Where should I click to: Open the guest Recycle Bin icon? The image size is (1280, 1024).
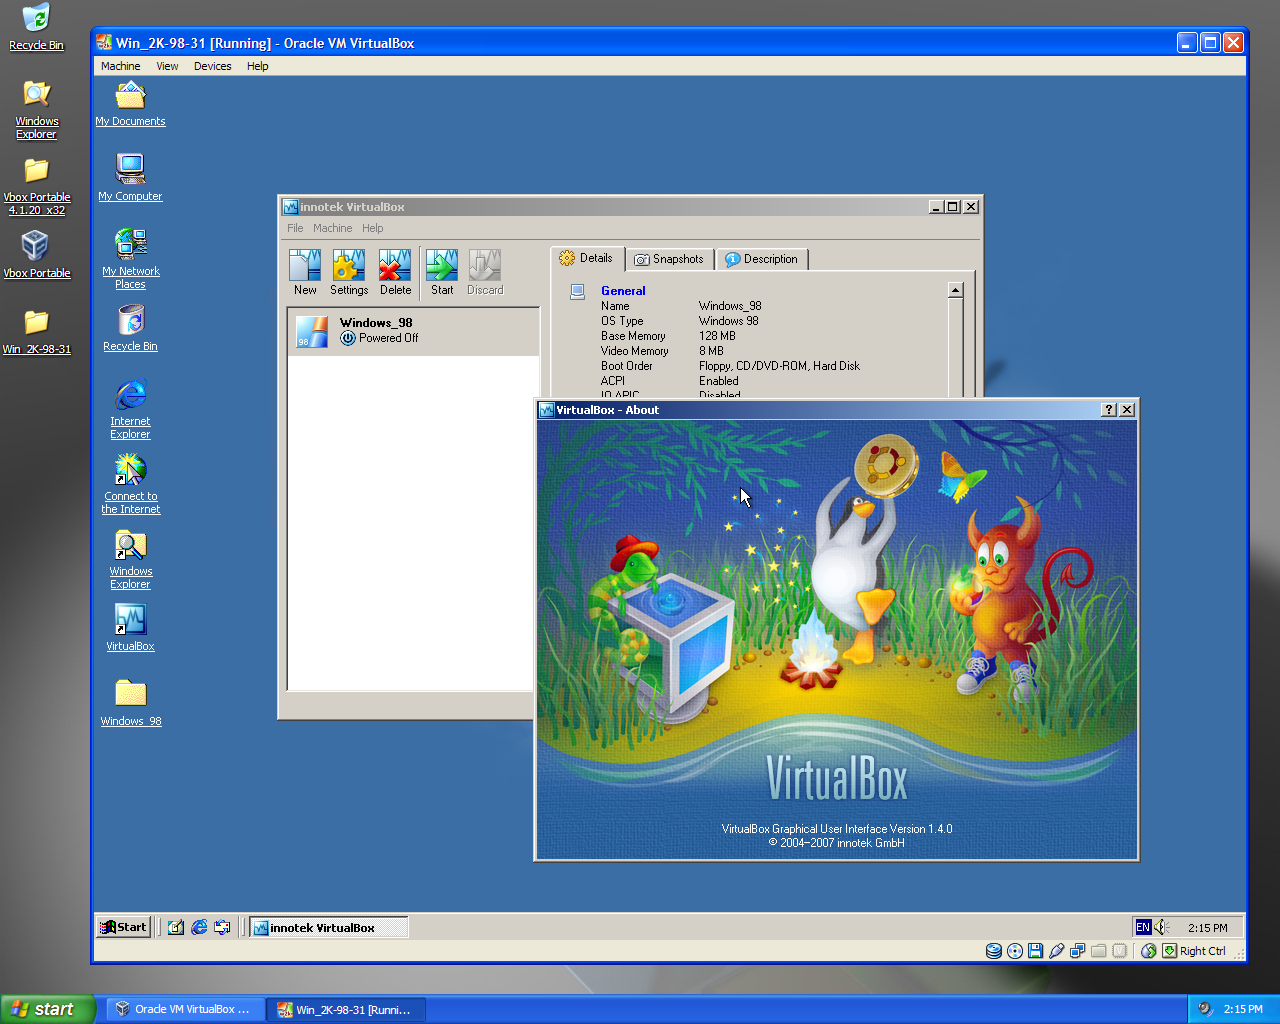[130, 328]
